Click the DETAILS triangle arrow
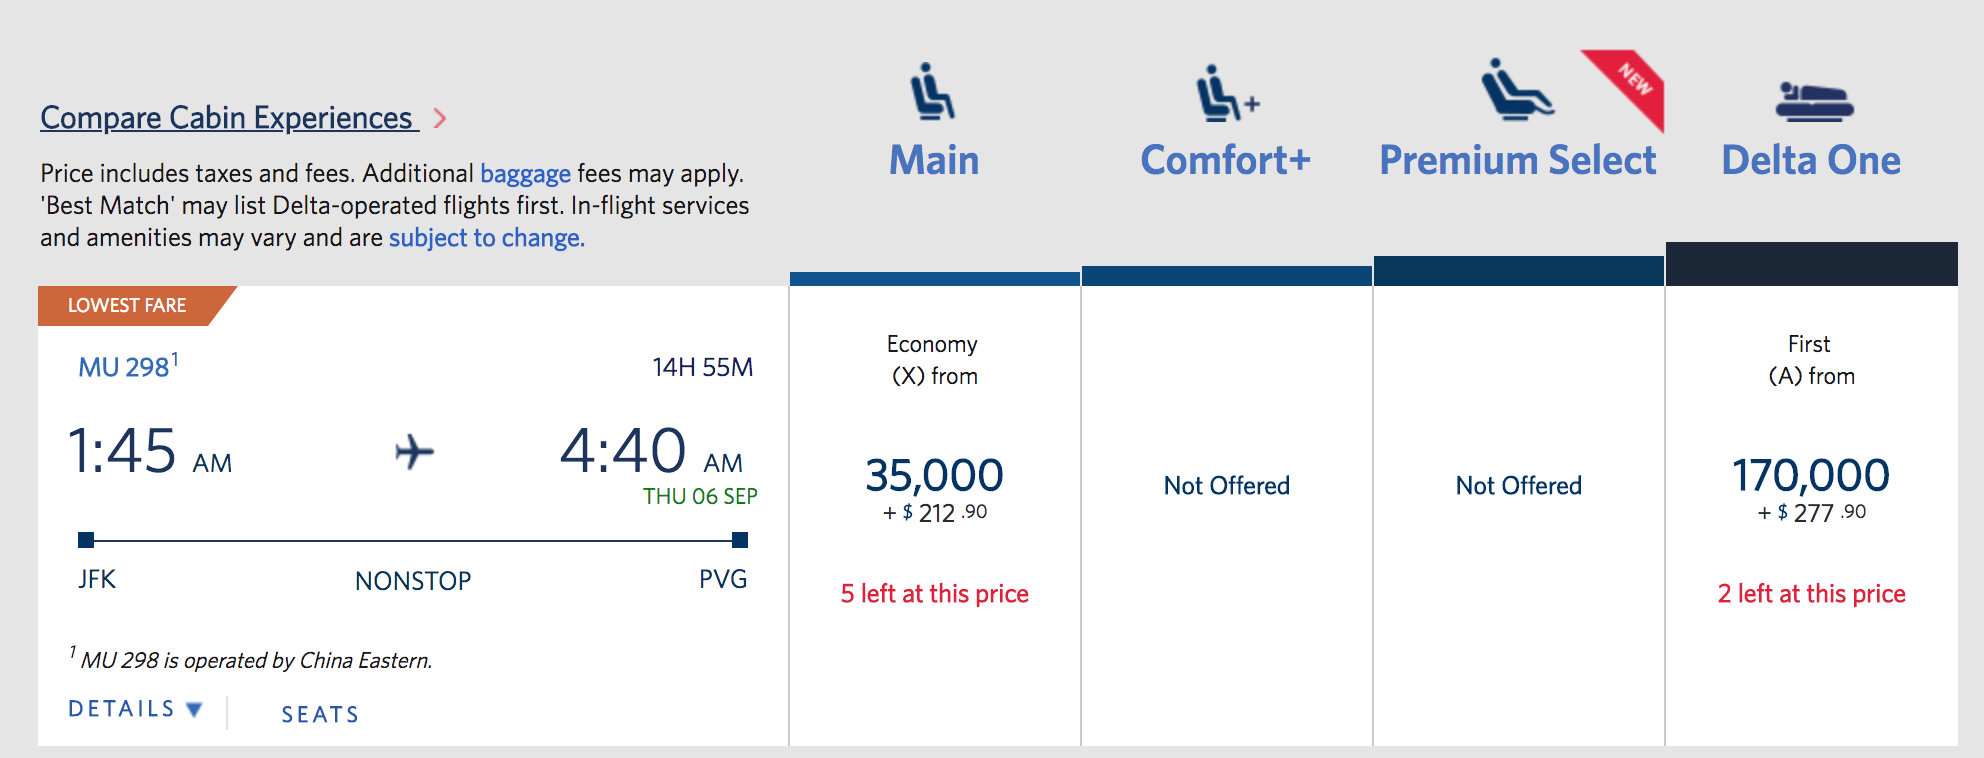Viewport: 1984px width, 758px height. (194, 710)
